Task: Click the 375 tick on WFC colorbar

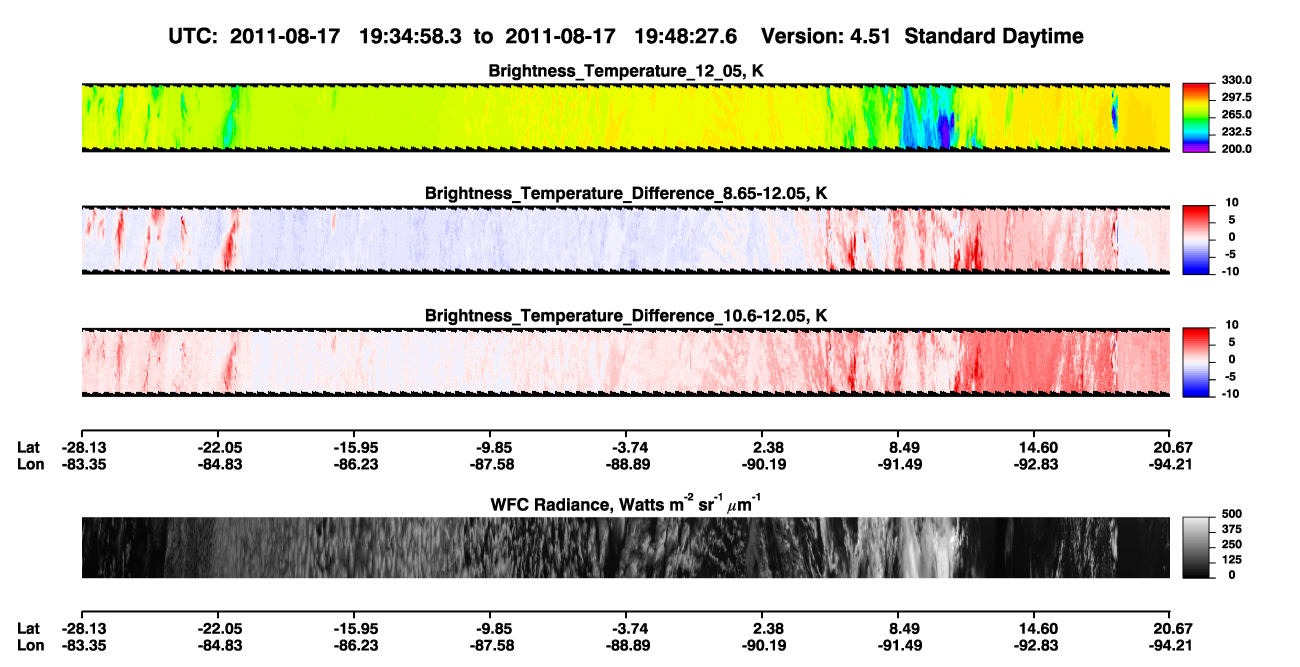Action: click(1232, 531)
